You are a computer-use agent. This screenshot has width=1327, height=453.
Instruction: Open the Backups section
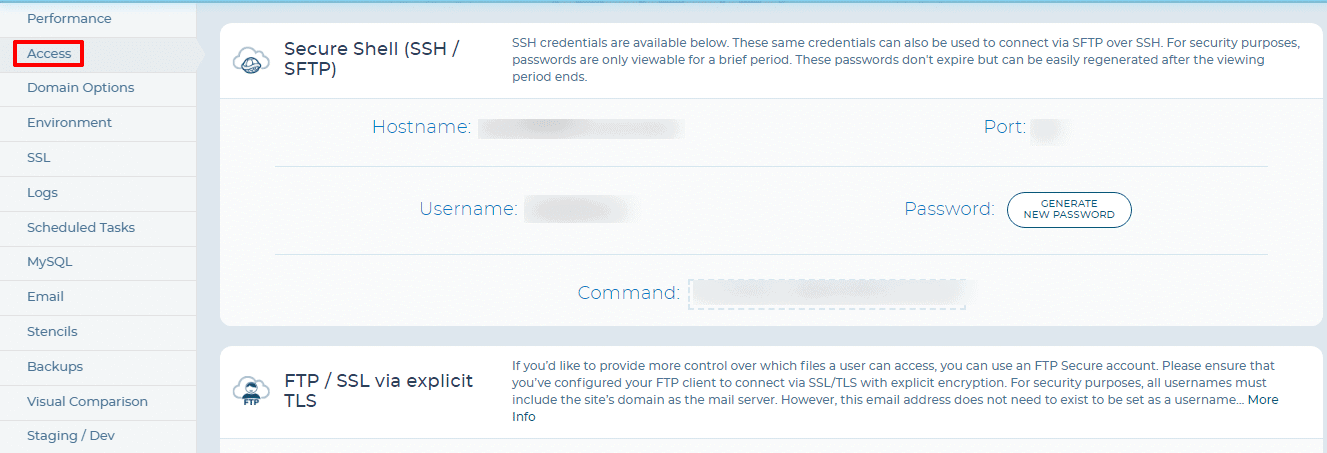(55, 367)
